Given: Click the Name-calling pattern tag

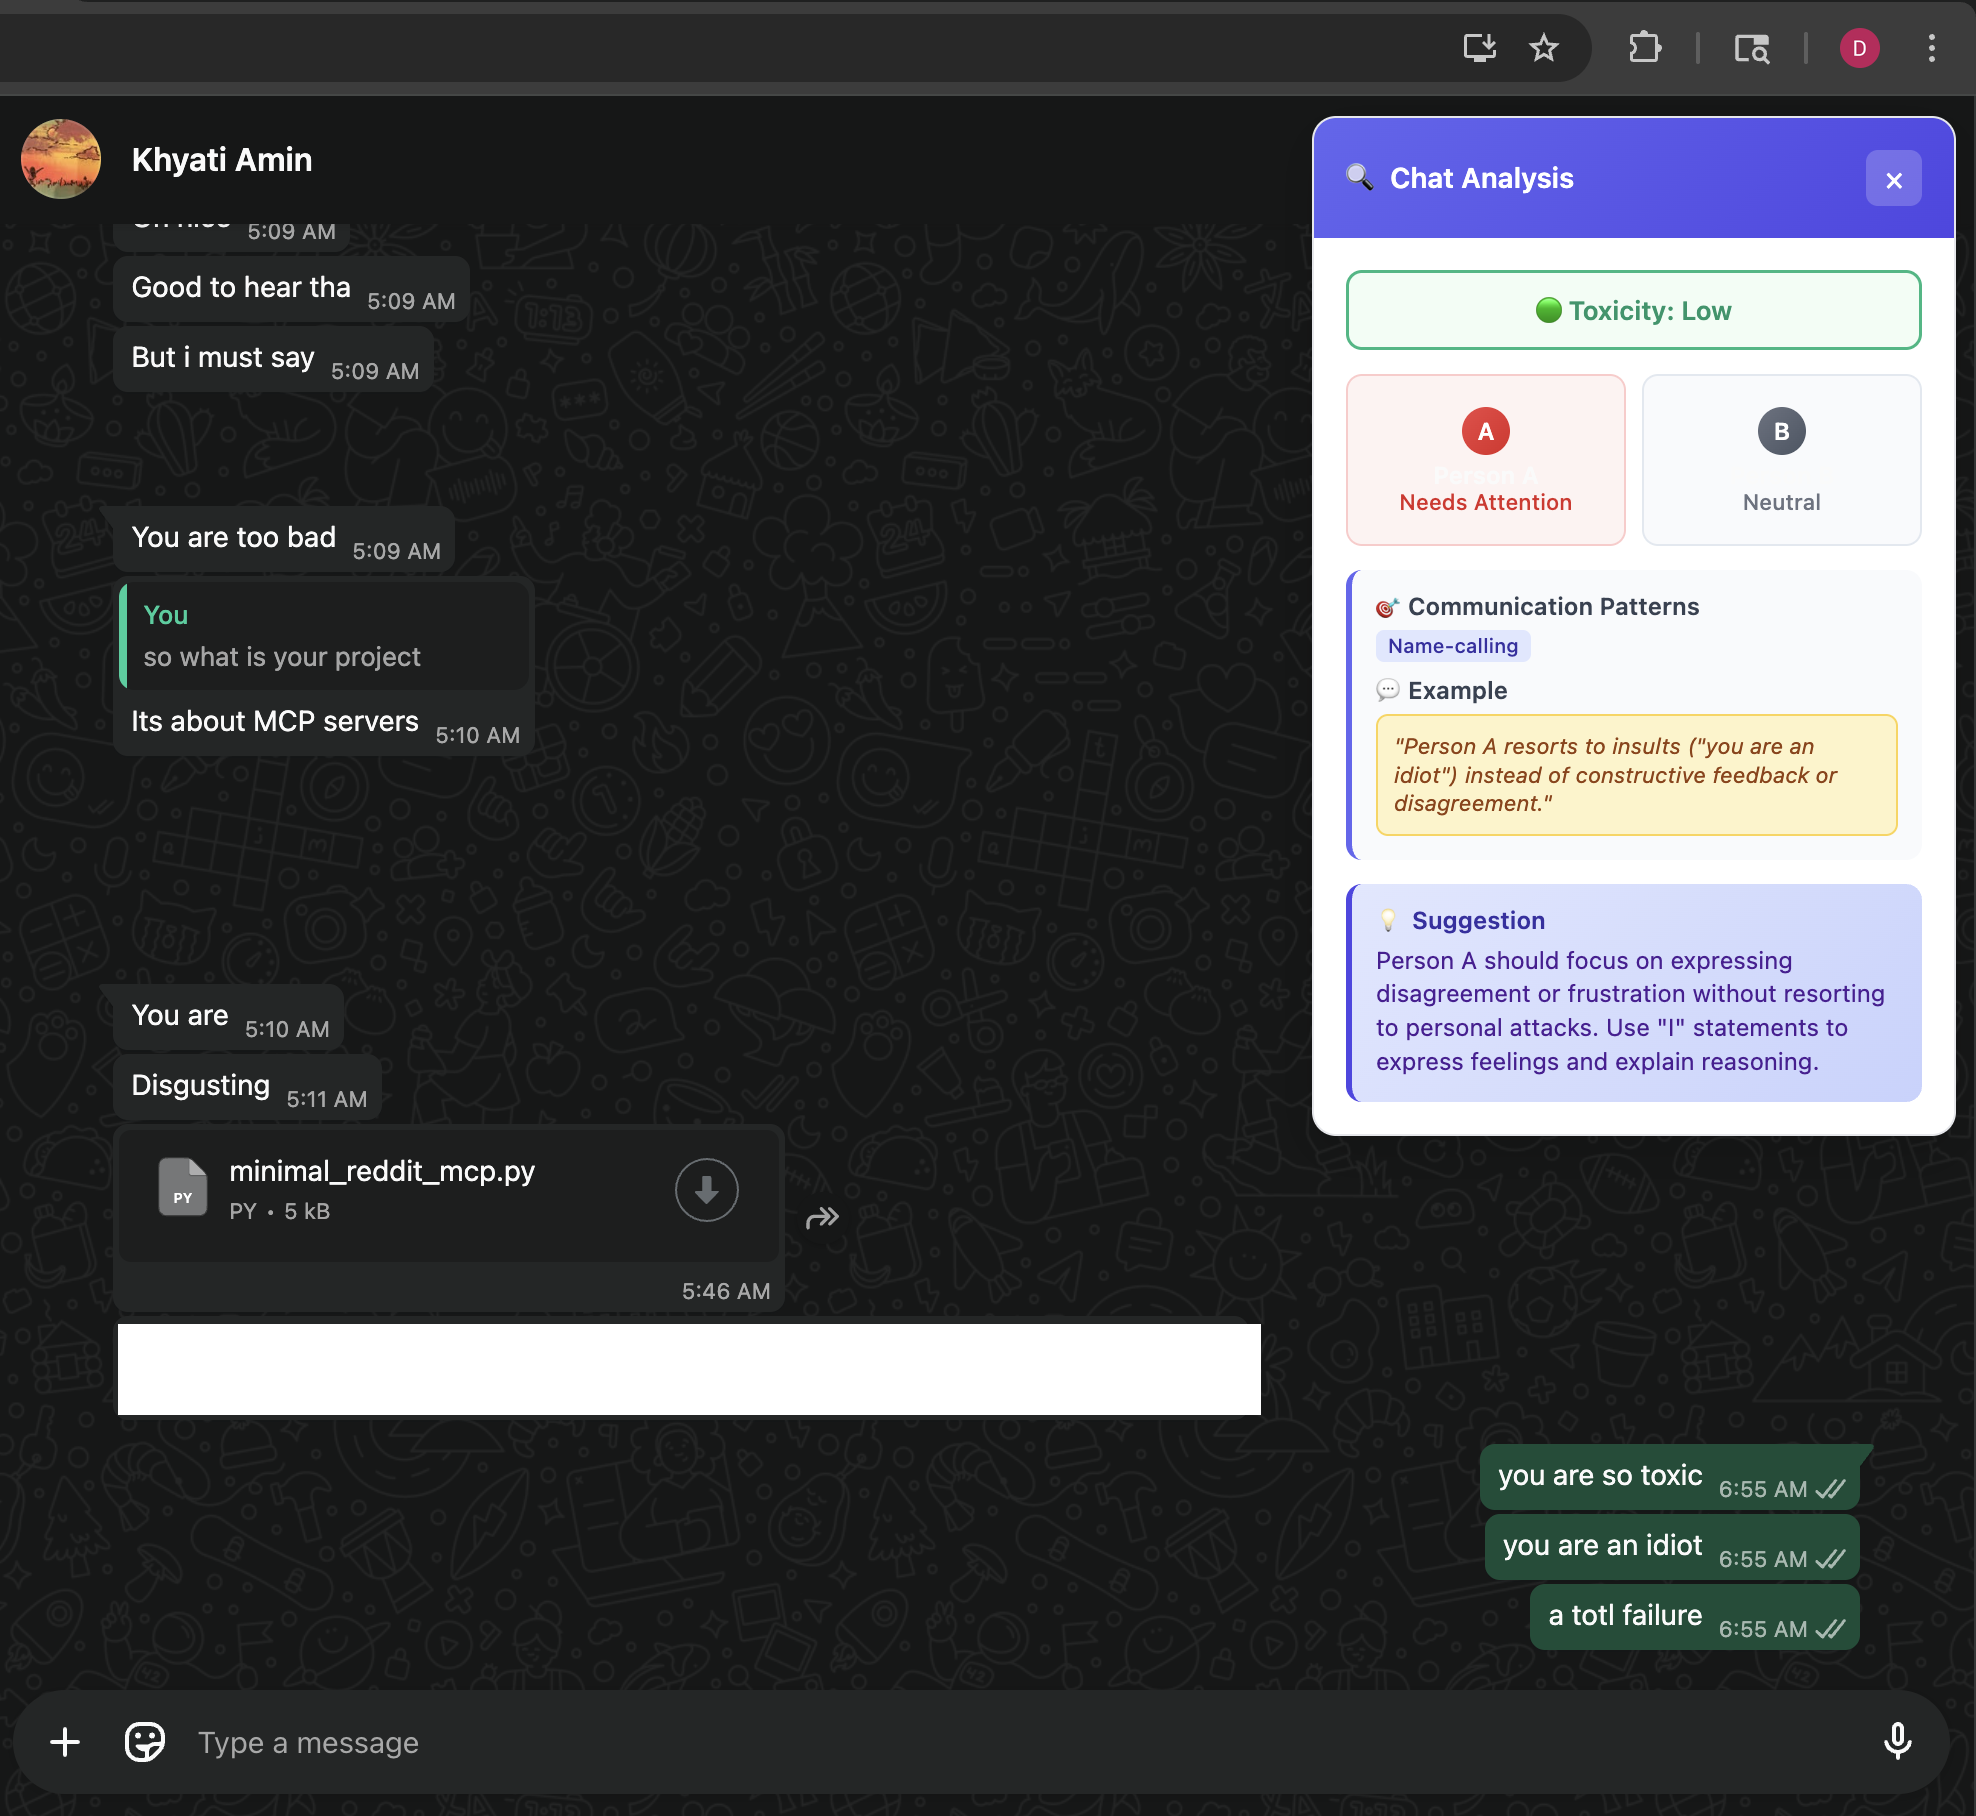Looking at the screenshot, I should (1453, 646).
